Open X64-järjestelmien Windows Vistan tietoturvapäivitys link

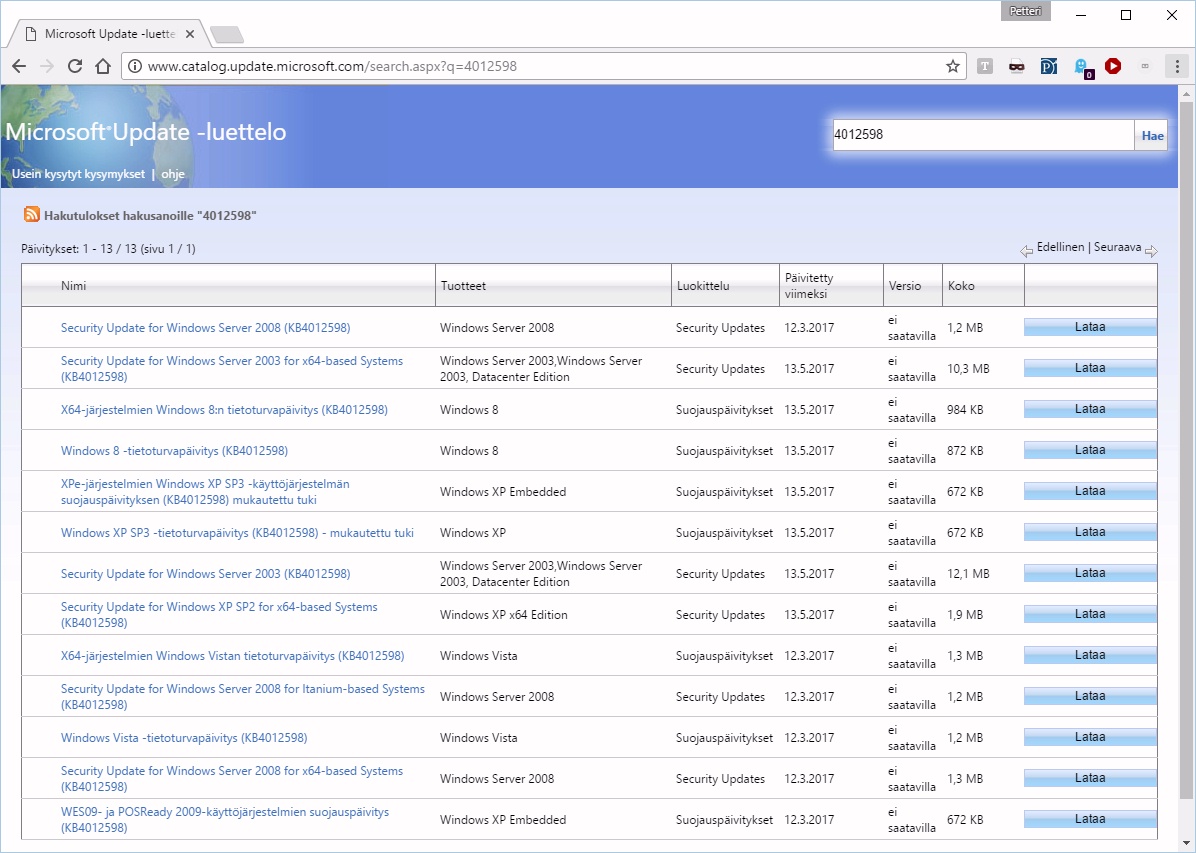pyautogui.click(x=233, y=656)
